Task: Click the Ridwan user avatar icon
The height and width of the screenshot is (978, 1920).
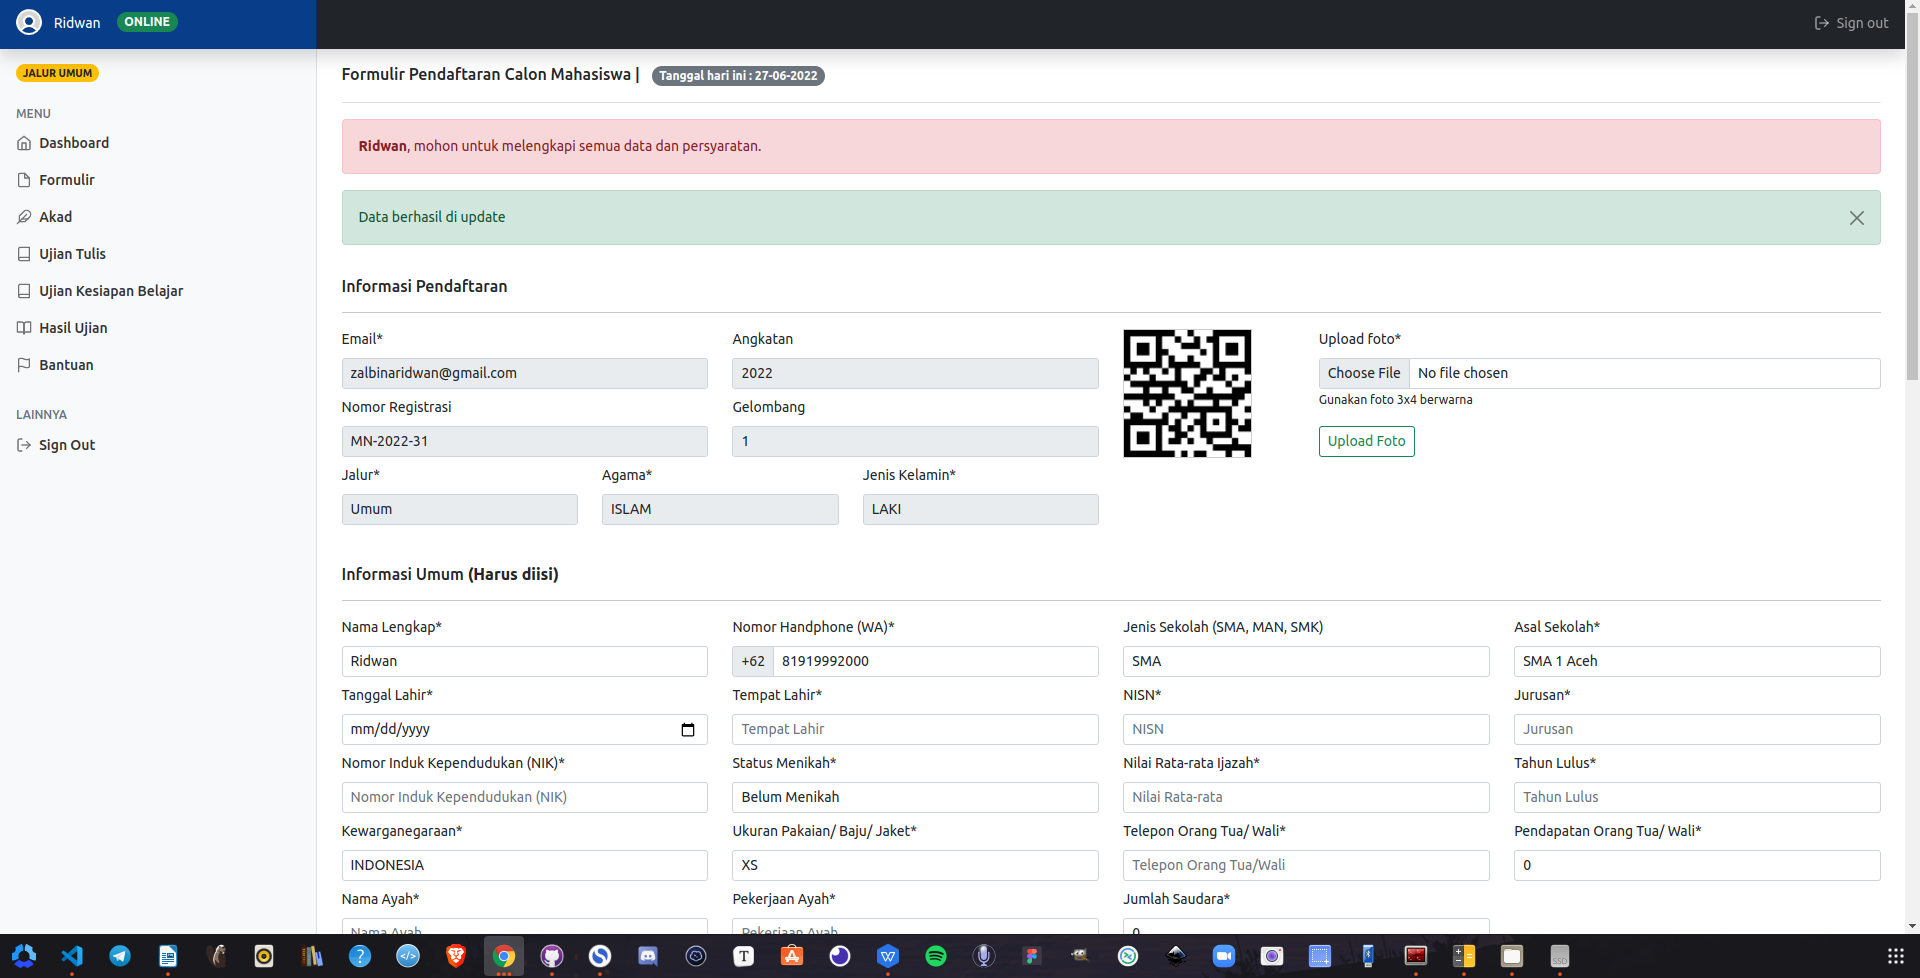Action: [29, 22]
